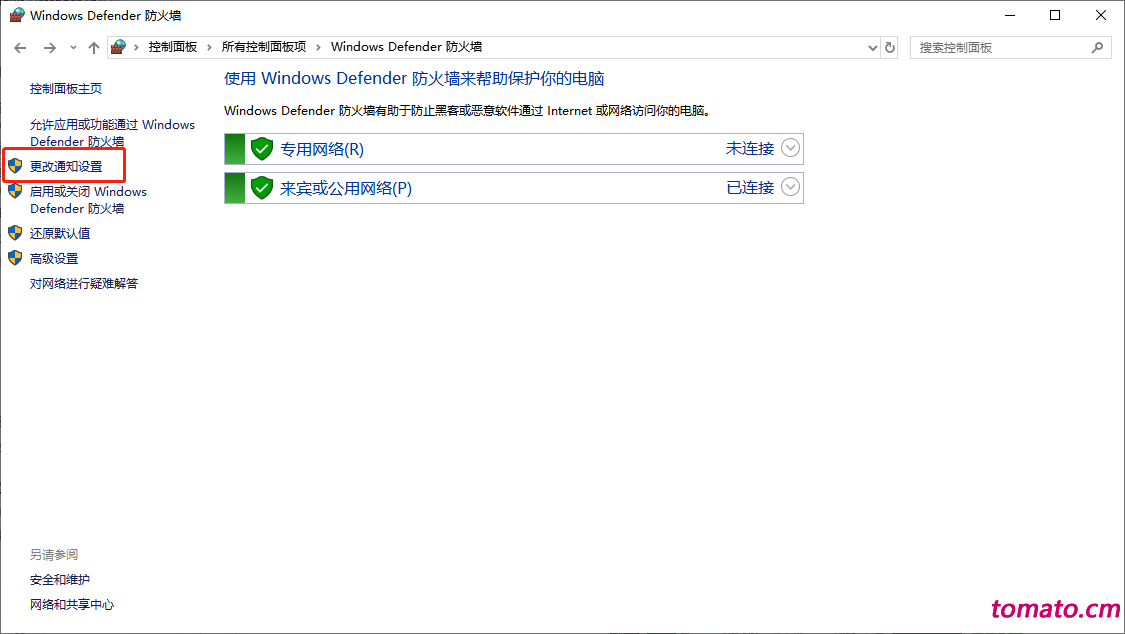Go up one level arrow

[94, 48]
